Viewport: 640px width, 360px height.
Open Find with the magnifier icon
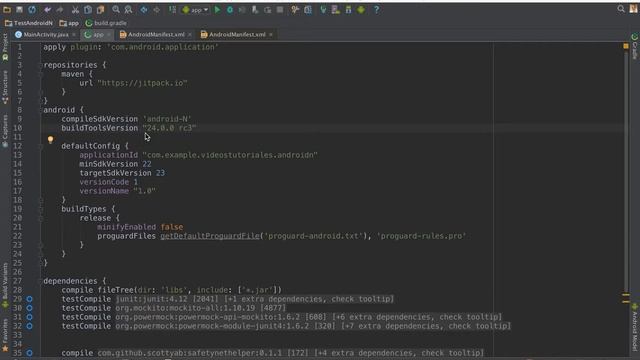[116, 9]
